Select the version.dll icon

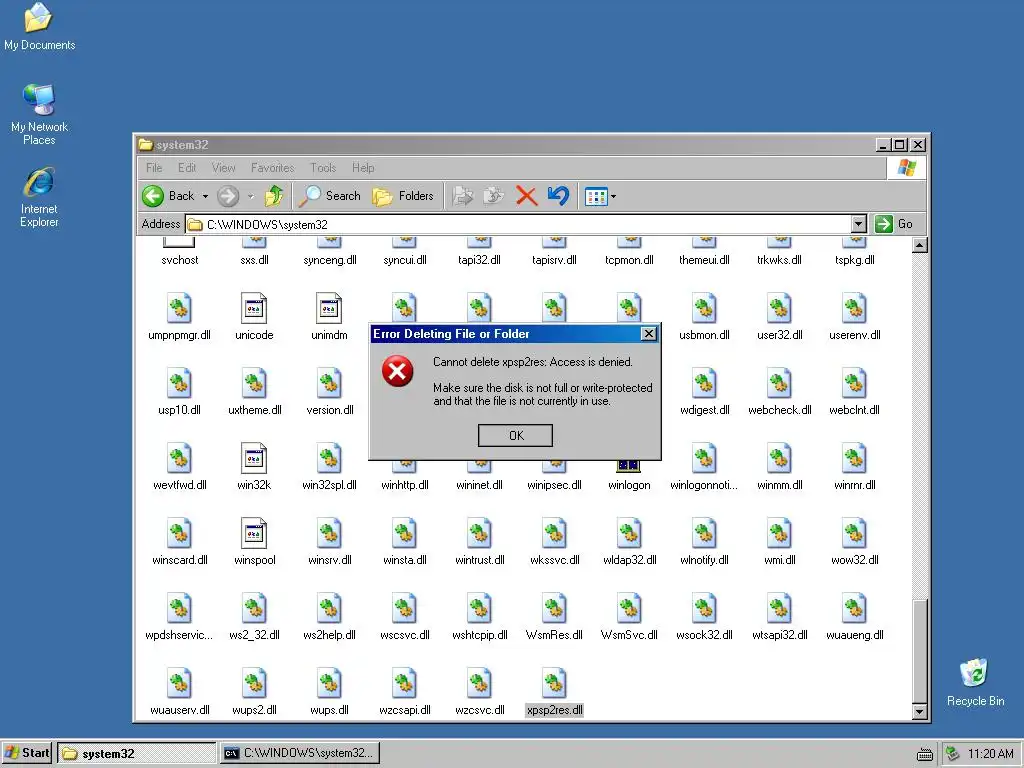point(329,383)
